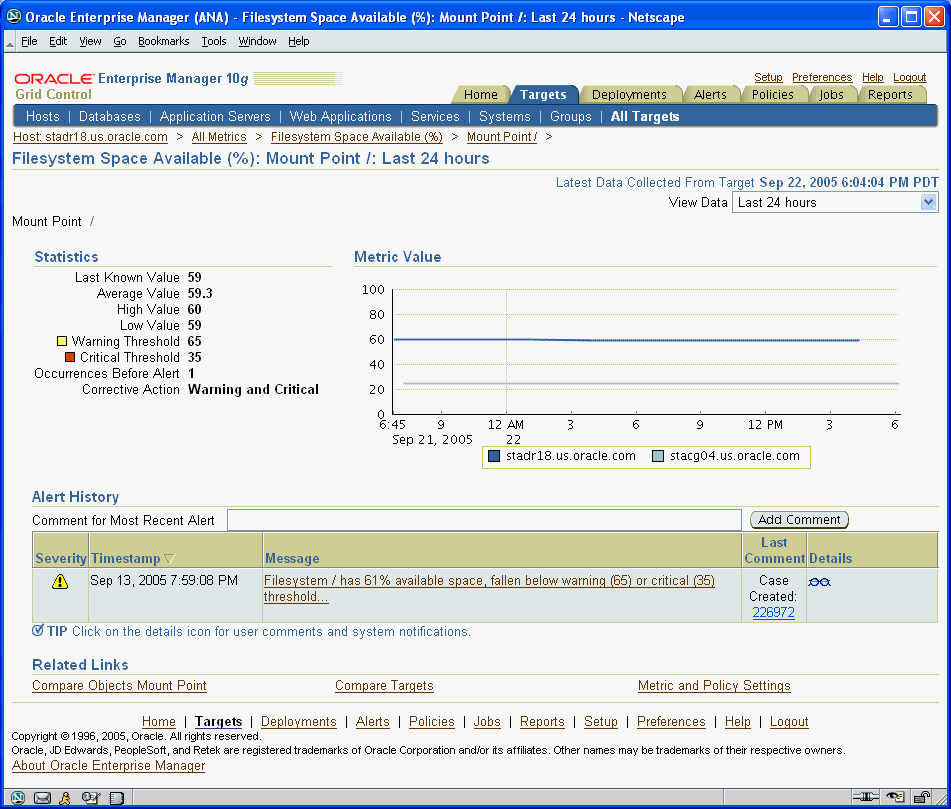This screenshot has width=951, height=809.
Task: Open alert details via eyeglasses icon
Action: [819, 581]
